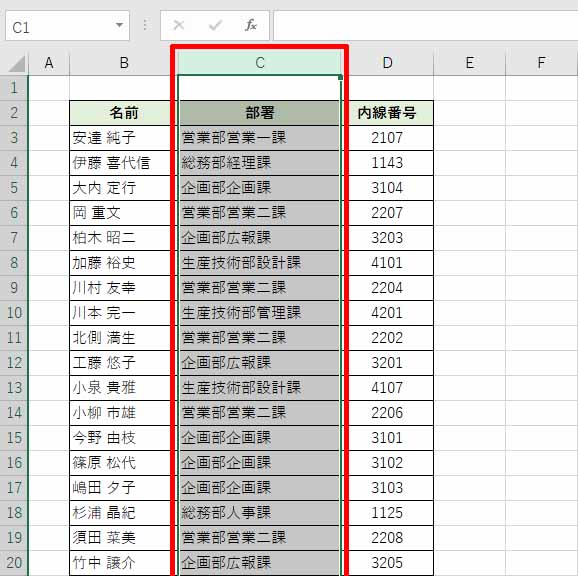Click the Name Box showing C1
The width and height of the screenshot is (578, 576).
(67, 25)
